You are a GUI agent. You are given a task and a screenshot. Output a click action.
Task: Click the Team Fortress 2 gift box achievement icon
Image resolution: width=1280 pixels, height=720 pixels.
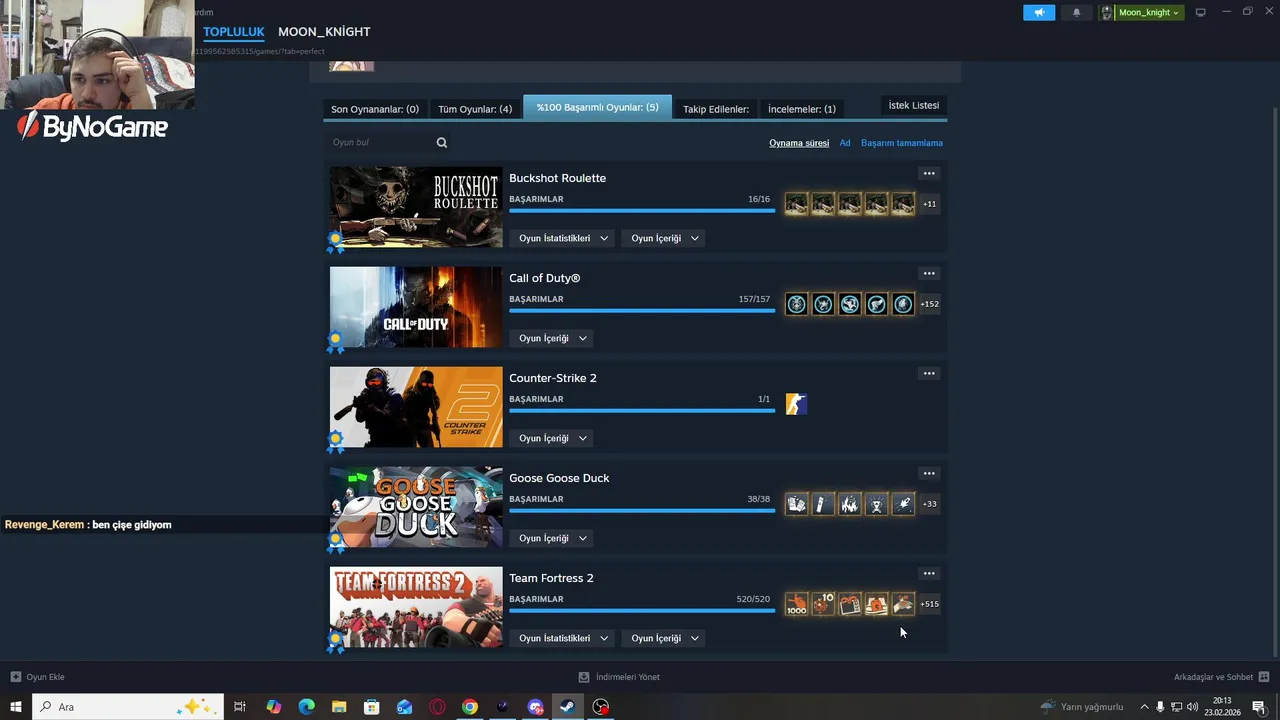(x=850, y=604)
